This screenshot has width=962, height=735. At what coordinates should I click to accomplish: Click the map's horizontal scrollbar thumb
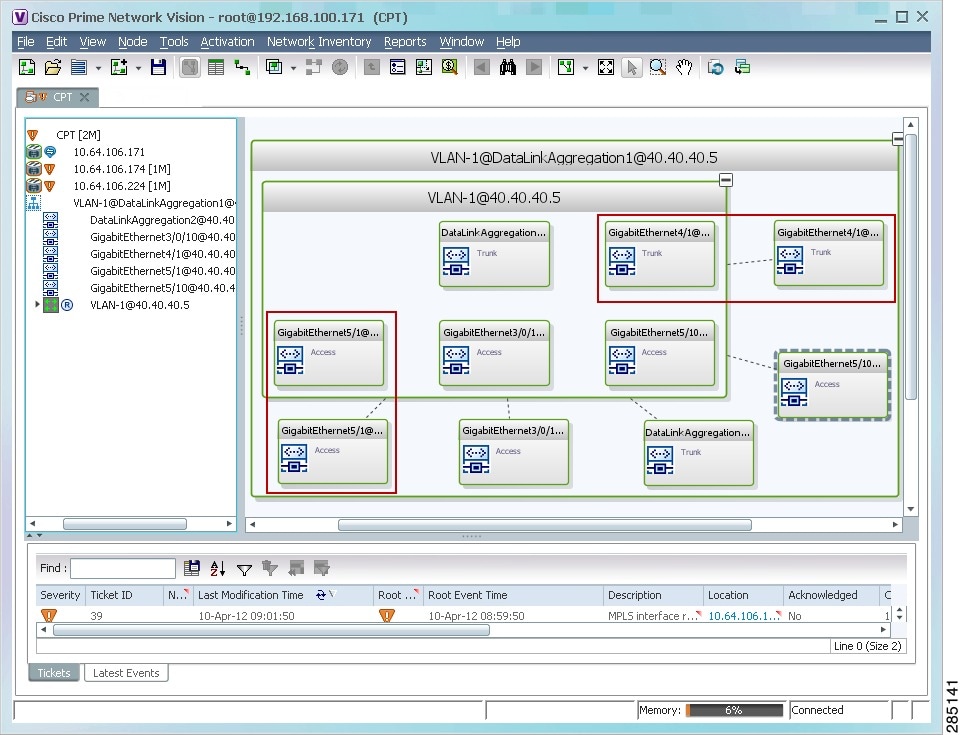pos(545,525)
